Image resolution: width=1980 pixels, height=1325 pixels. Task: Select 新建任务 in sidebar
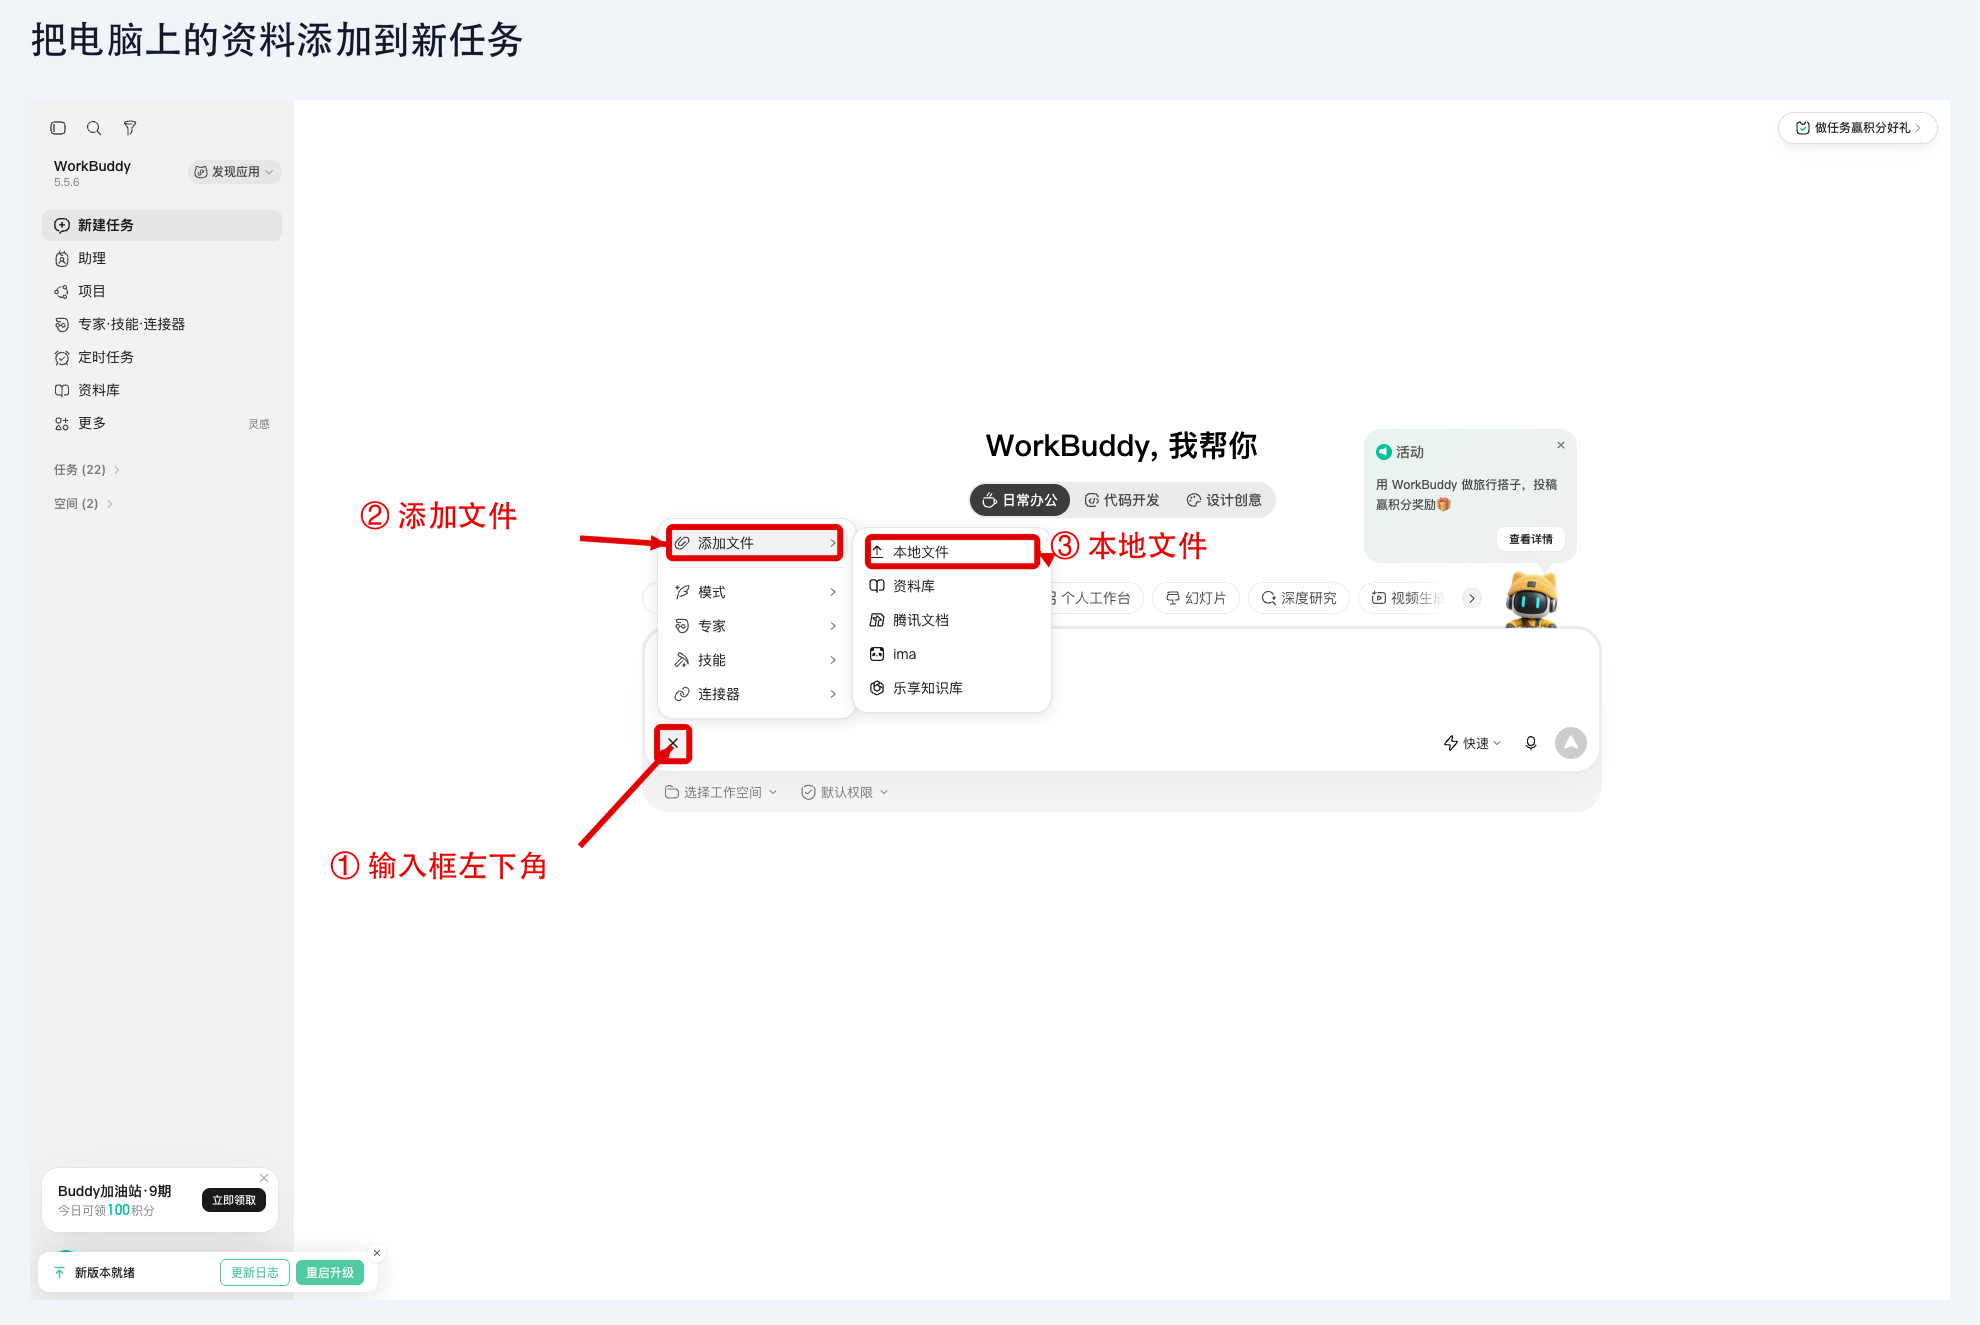(x=162, y=225)
